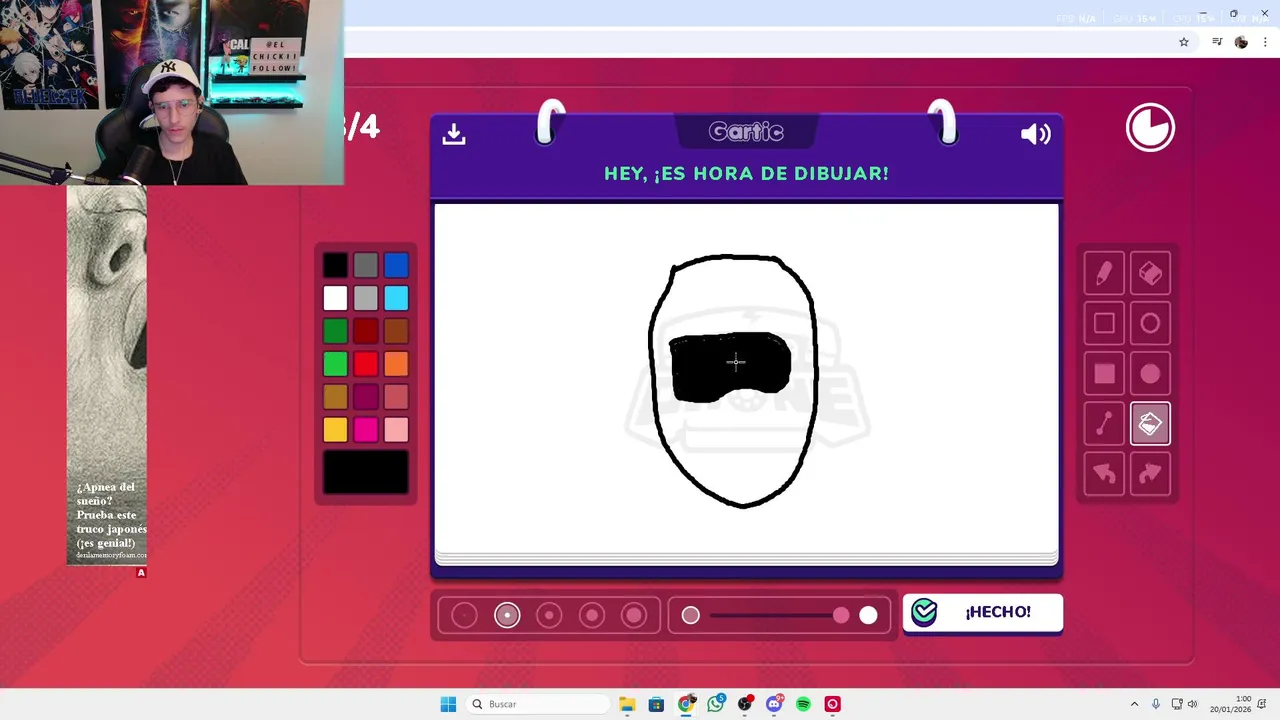
Task: Pick the dark red color swatch
Action: point(366,331)
